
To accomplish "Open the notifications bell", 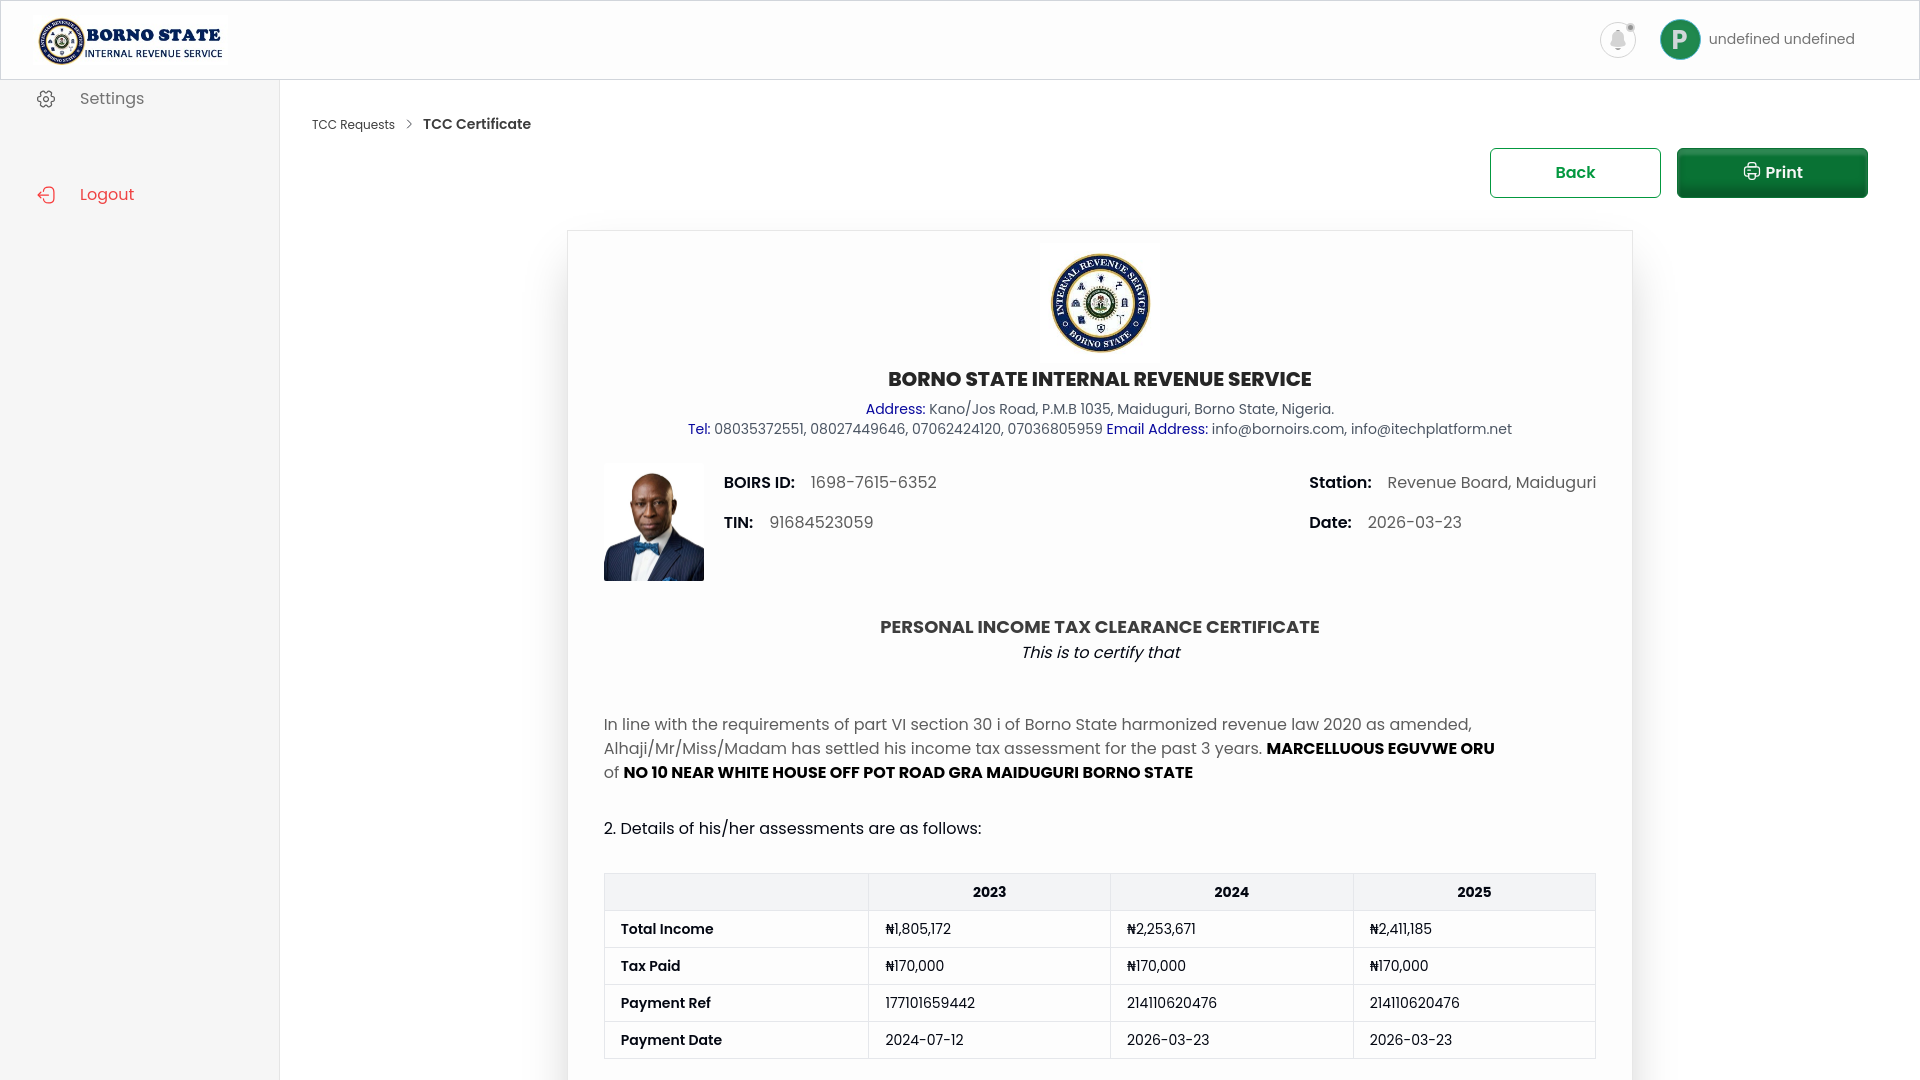I will pos(1617,40).
